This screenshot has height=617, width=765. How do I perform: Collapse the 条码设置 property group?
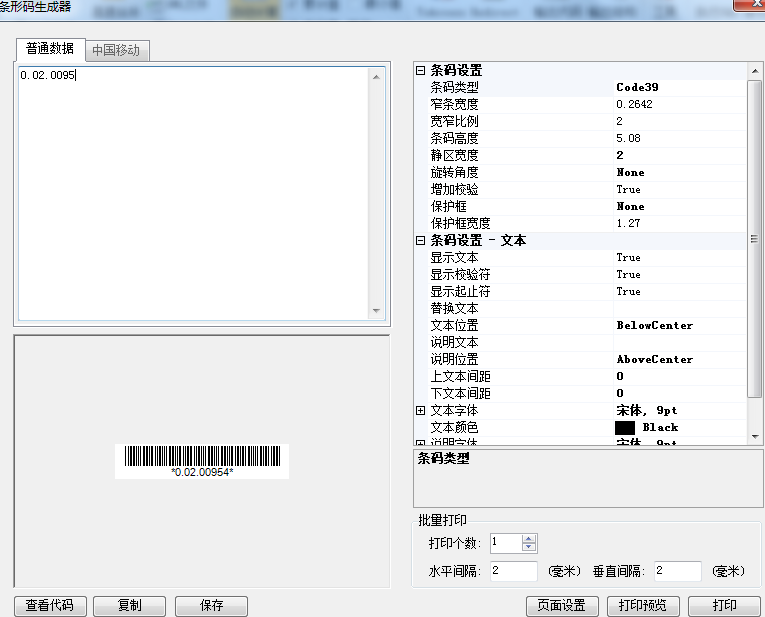click(x=420, y=70)
